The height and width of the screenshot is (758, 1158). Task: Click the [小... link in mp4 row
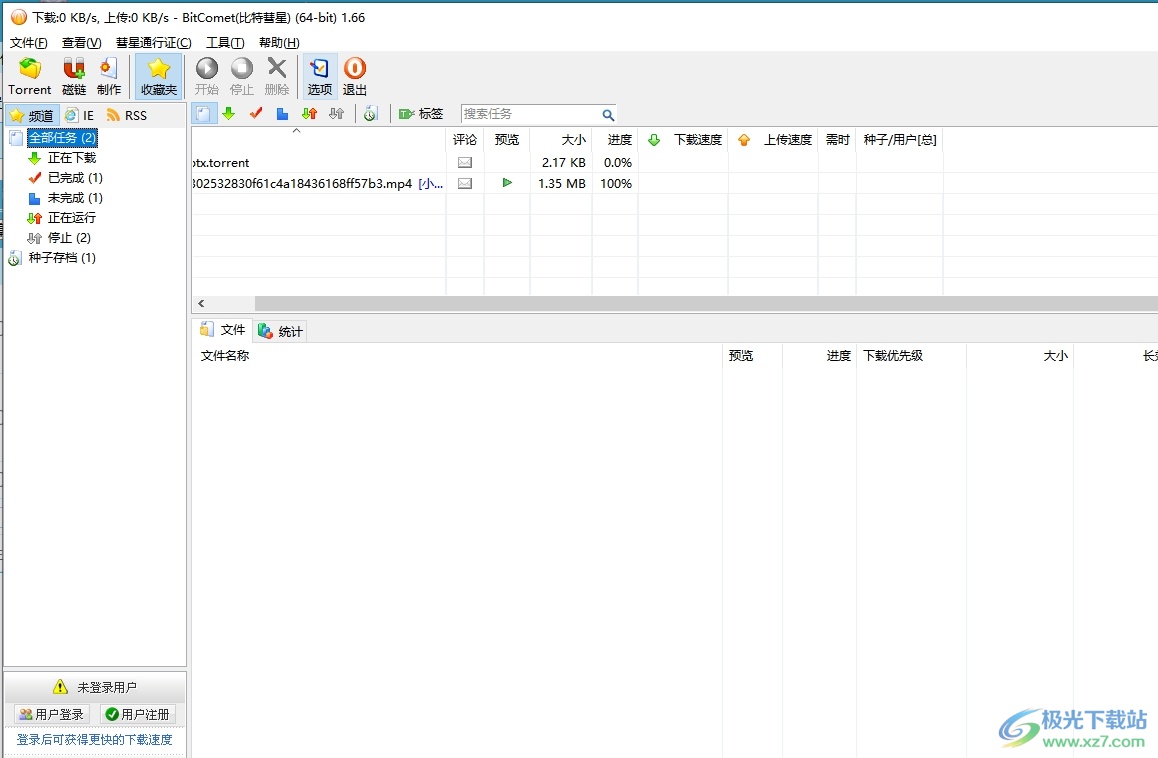pos(431,183)
